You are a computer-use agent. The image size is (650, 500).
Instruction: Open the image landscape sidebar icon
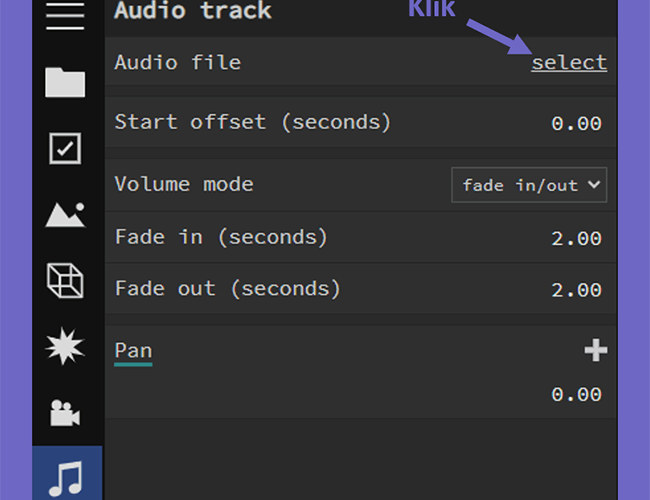pyautogui.click(x=65, y=215)
